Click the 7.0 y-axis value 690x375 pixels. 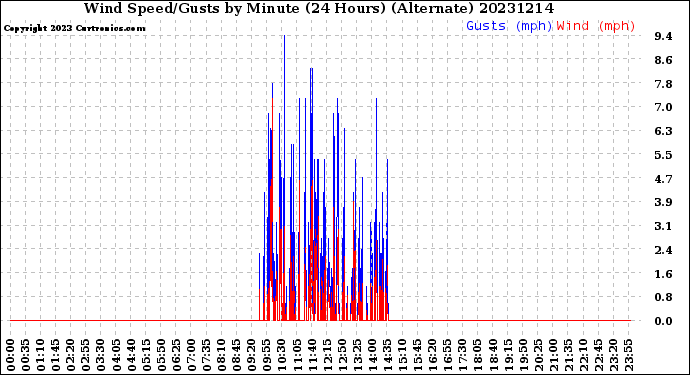click(x=663, y=107)
